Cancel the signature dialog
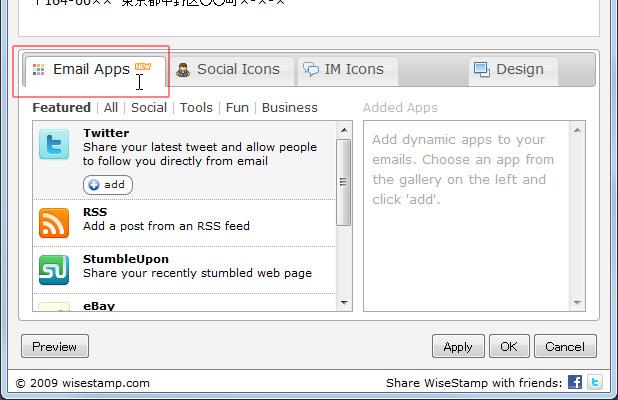 click(x=565, y=346)
